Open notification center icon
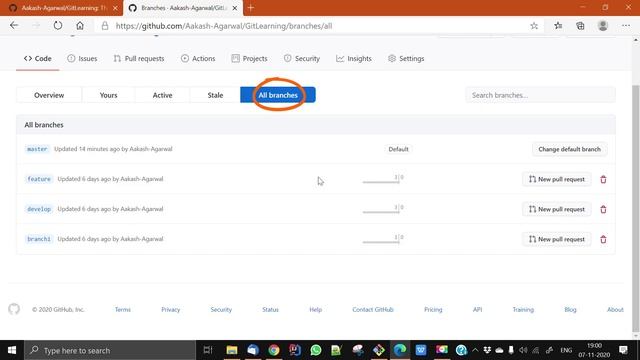The height and width of the screenshot is (360, 640). pyautogui.click(x=623, y=350)
